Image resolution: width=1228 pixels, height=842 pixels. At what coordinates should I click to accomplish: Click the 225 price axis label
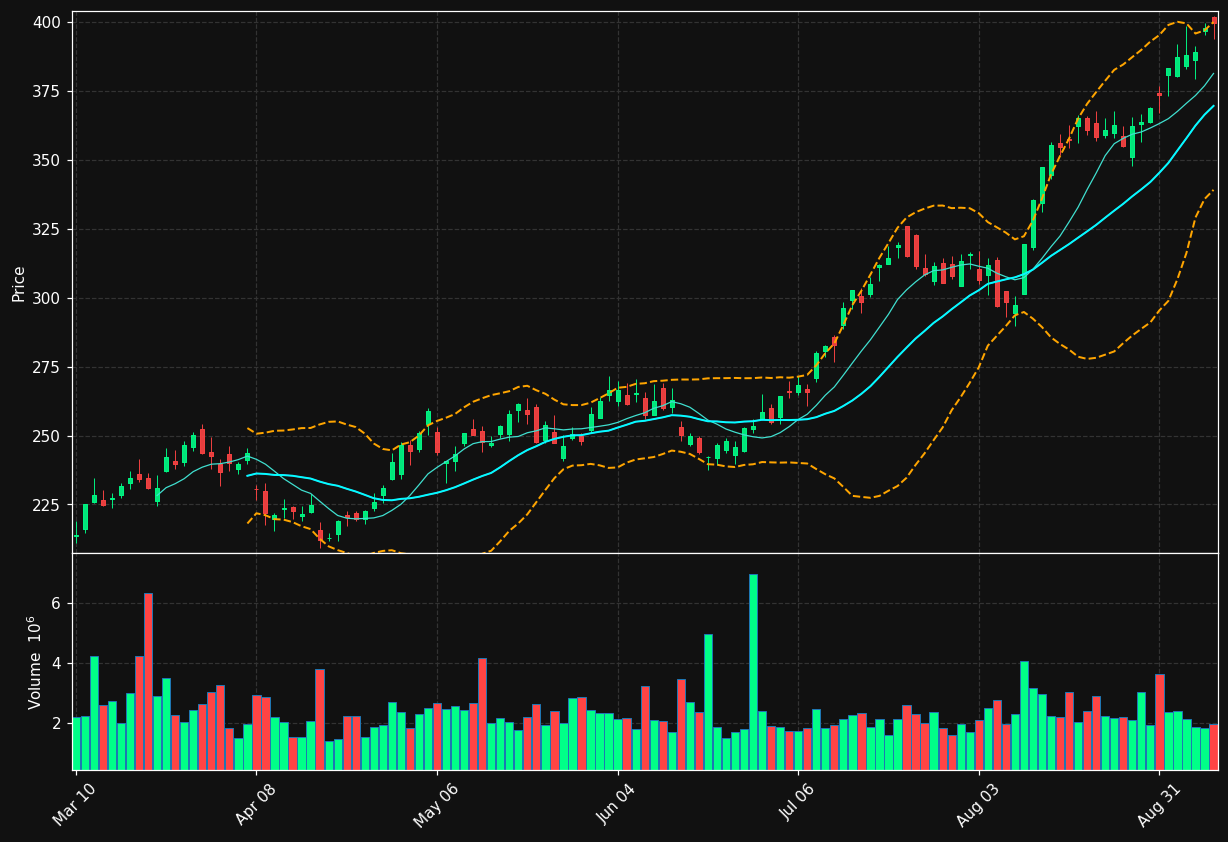pyautogui.click(x=46, y=506)
